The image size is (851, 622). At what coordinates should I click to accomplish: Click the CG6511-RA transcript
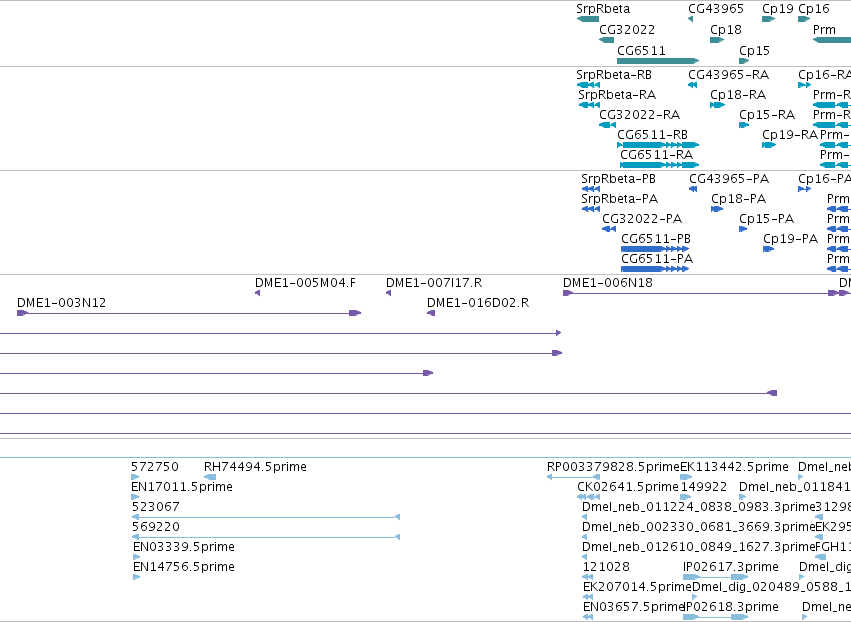[659, 165]
